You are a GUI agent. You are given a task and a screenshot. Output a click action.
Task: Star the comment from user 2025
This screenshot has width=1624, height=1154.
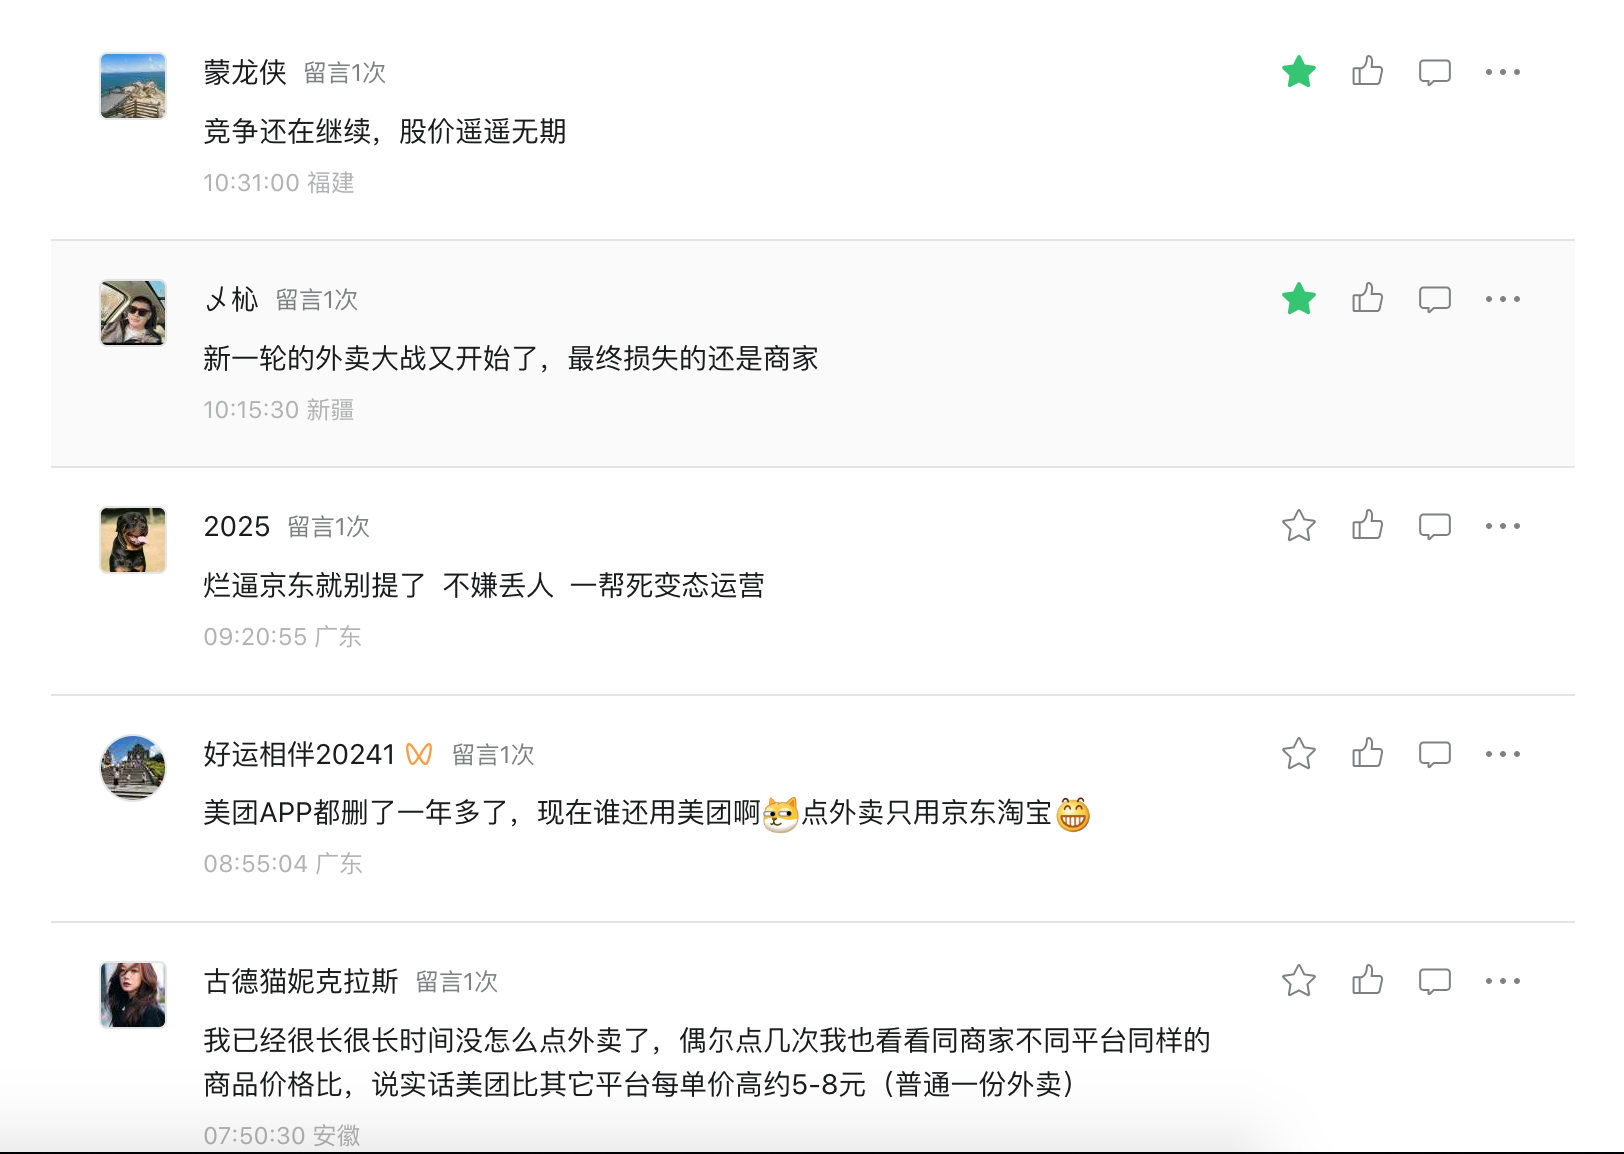1298,526
